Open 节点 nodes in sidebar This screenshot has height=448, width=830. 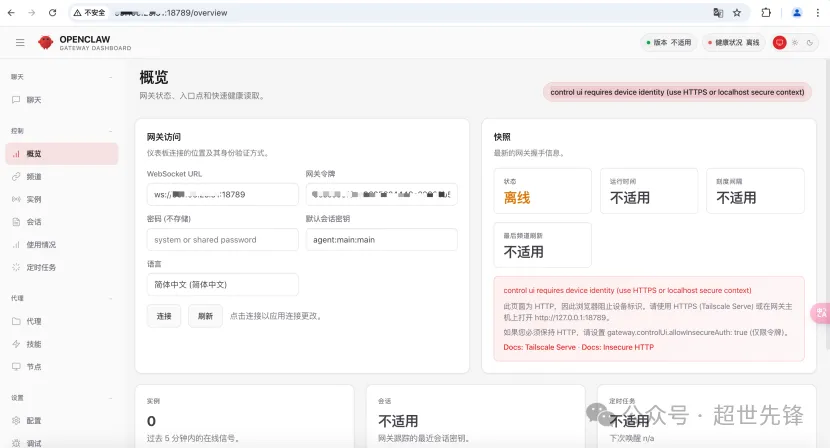tap(62, 366)
